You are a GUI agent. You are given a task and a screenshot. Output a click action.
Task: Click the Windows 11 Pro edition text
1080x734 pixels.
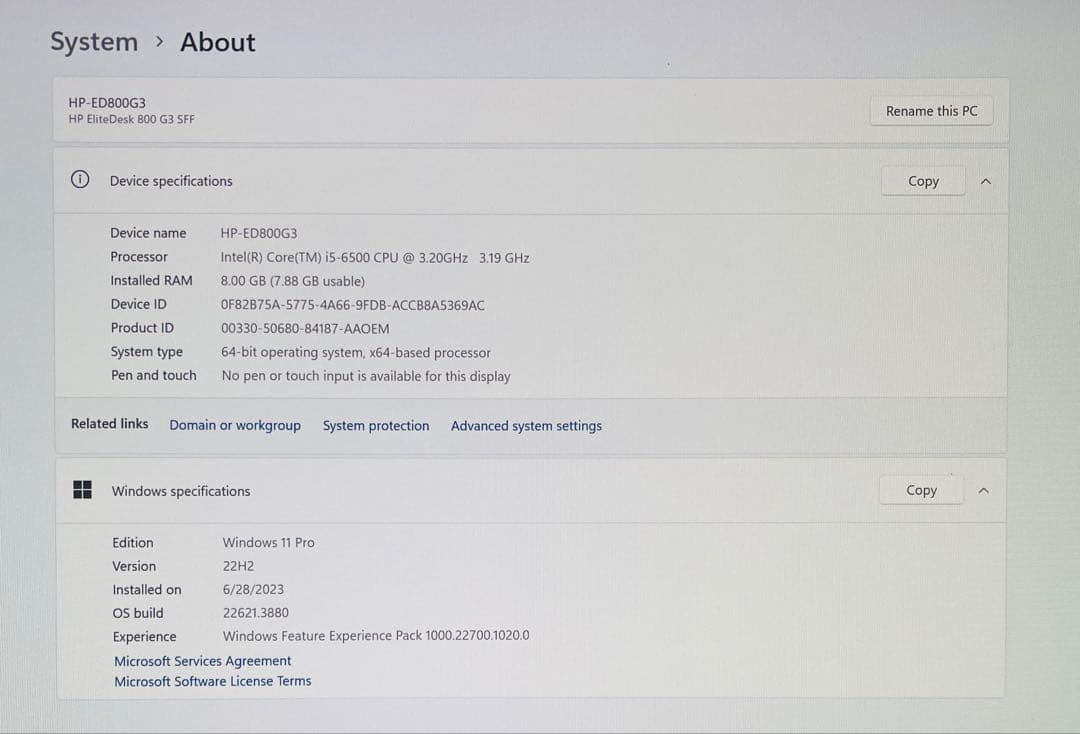coord(268,542)
